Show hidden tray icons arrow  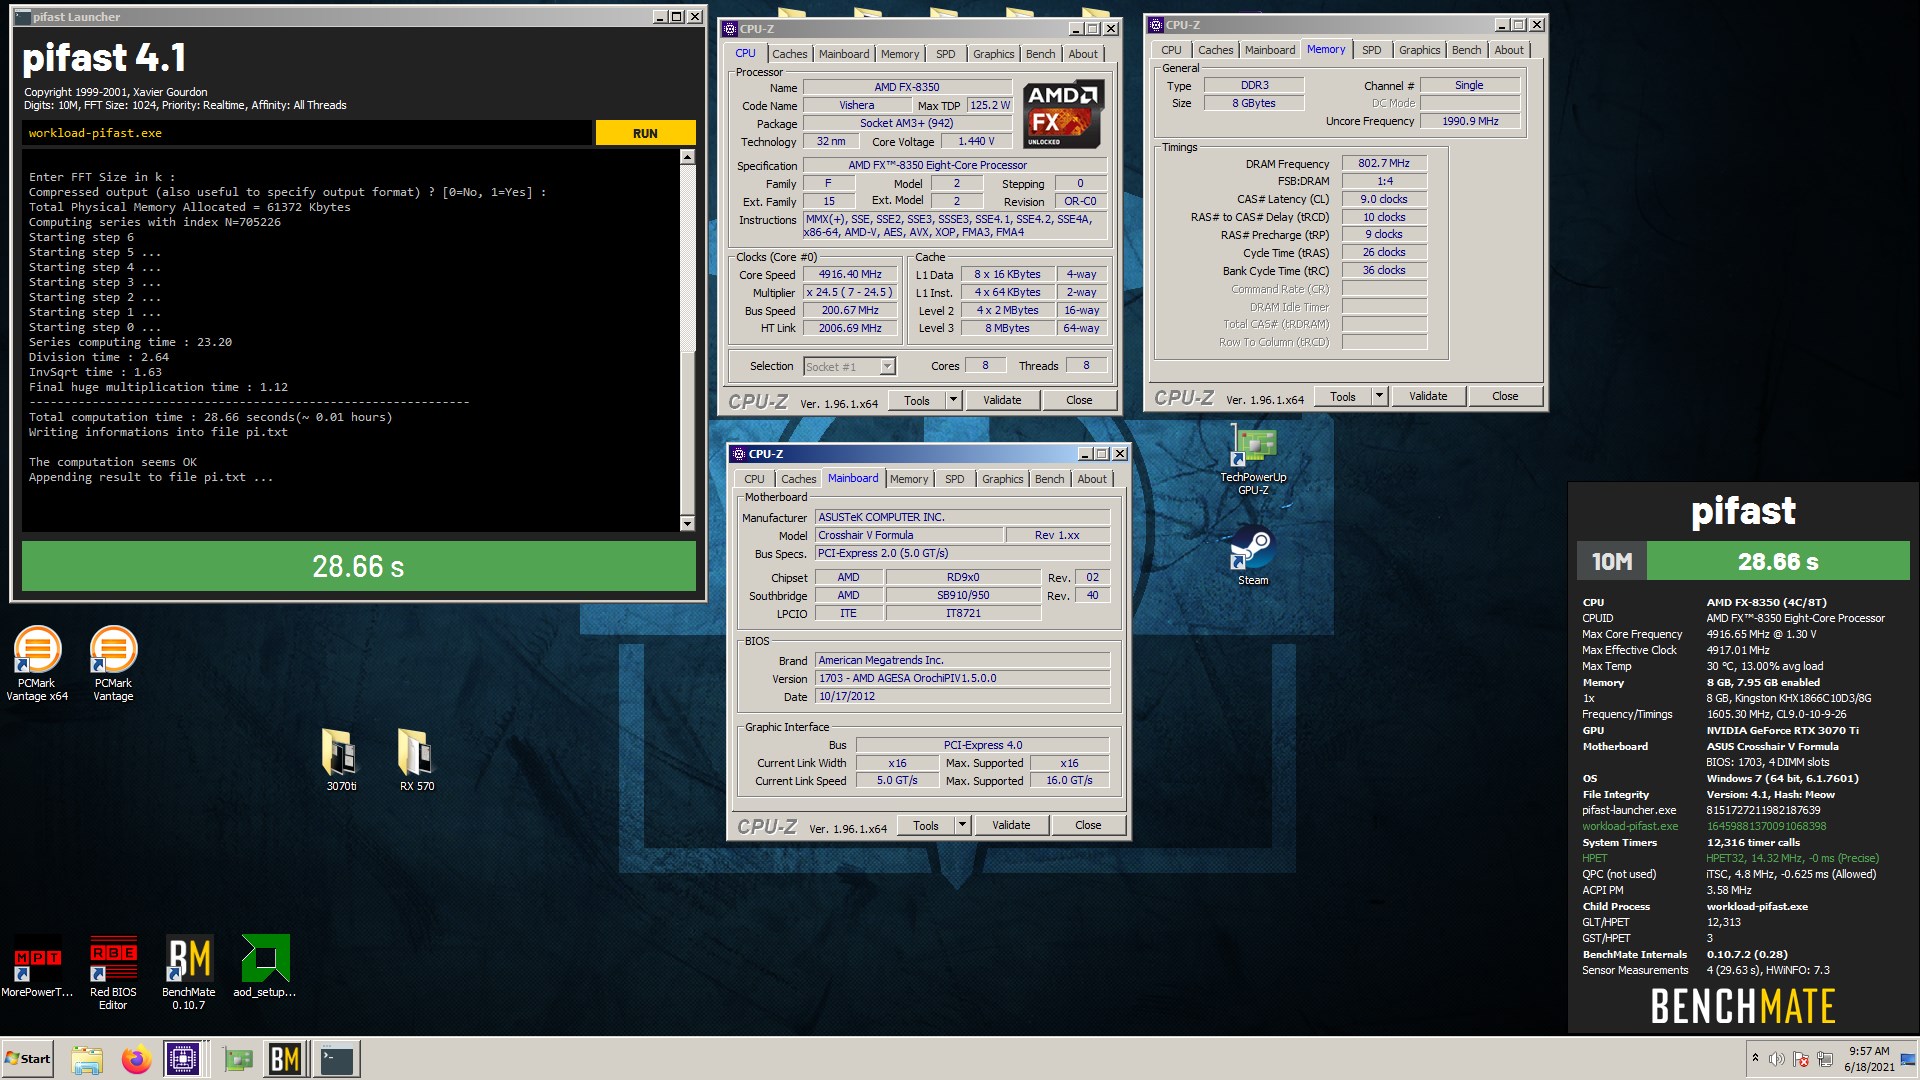(1755, 1058)
